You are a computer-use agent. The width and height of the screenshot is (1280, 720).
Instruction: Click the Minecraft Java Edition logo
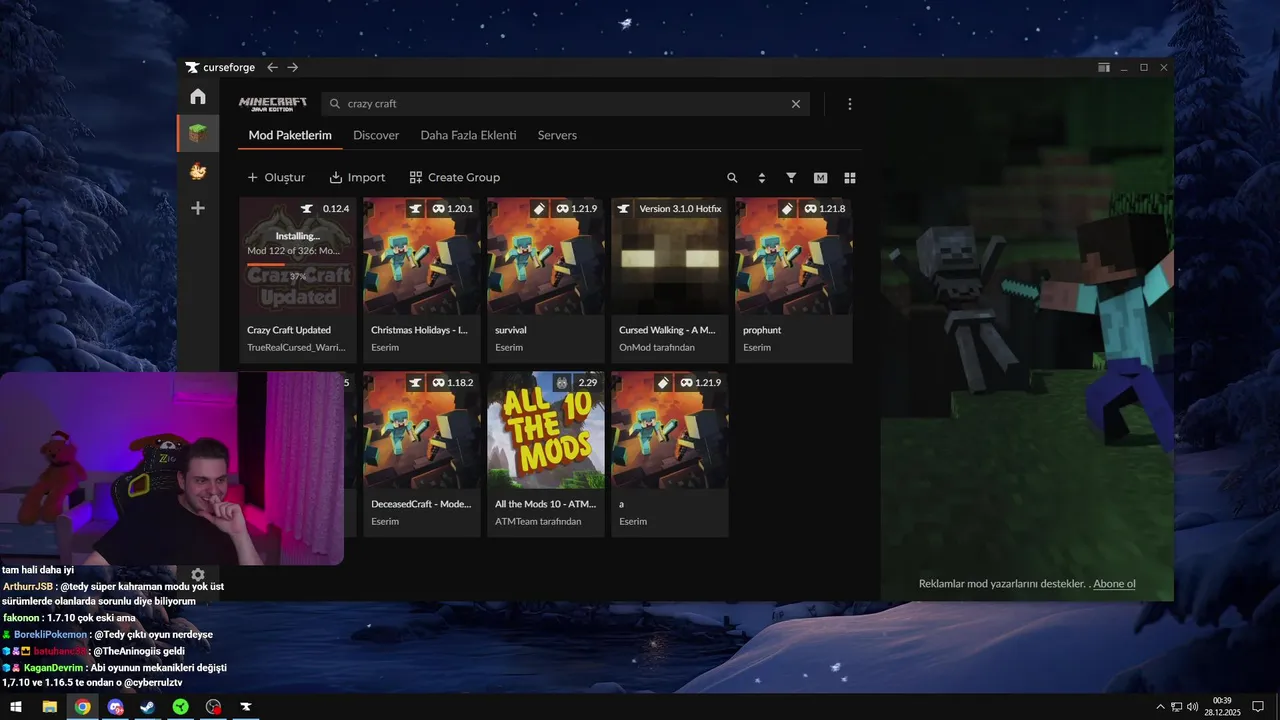pos(273,104)
